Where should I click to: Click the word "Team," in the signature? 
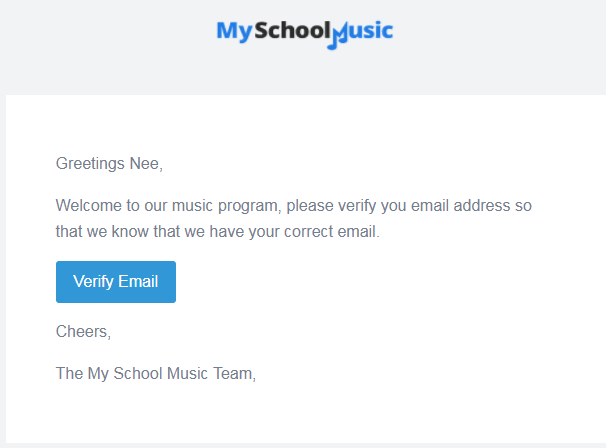[x=235, y=374]
